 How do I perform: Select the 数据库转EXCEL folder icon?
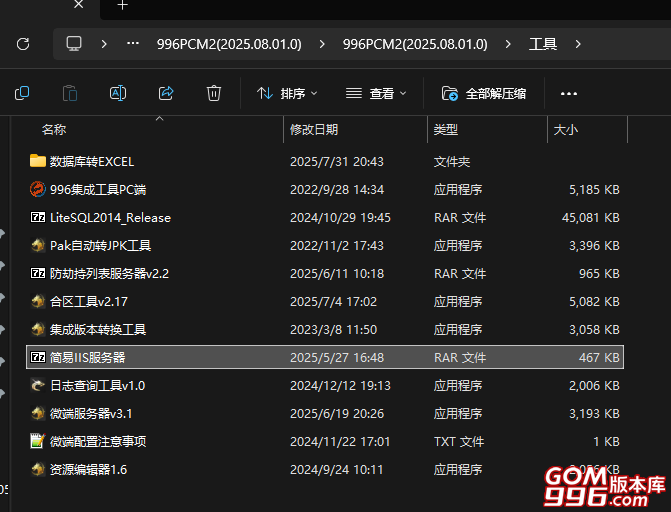(38, 161)
